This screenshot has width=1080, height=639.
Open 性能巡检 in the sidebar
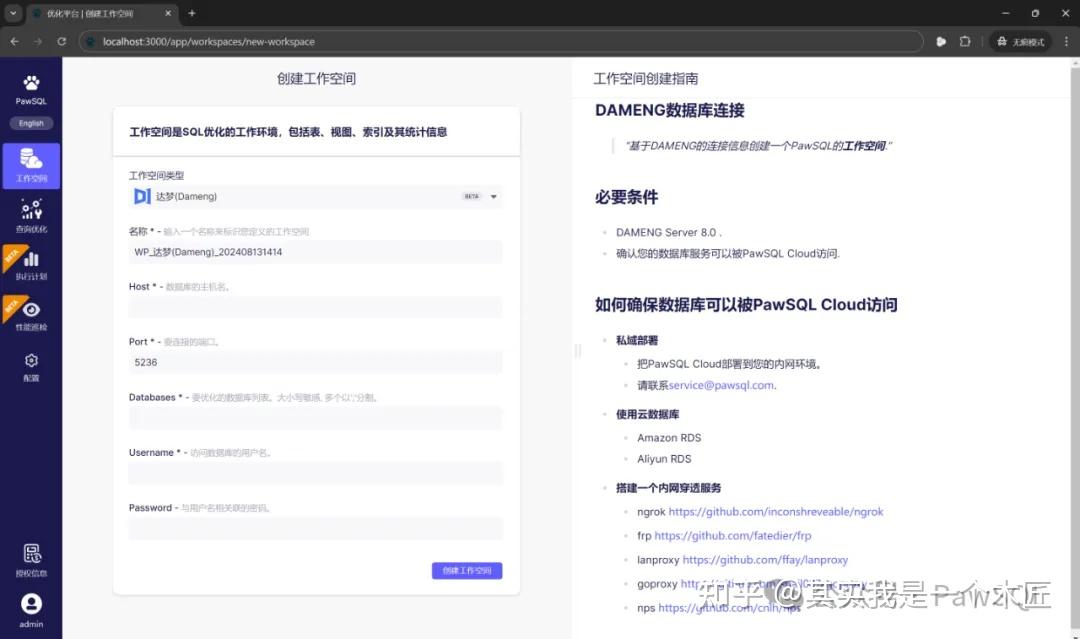[x=31, y=315]
